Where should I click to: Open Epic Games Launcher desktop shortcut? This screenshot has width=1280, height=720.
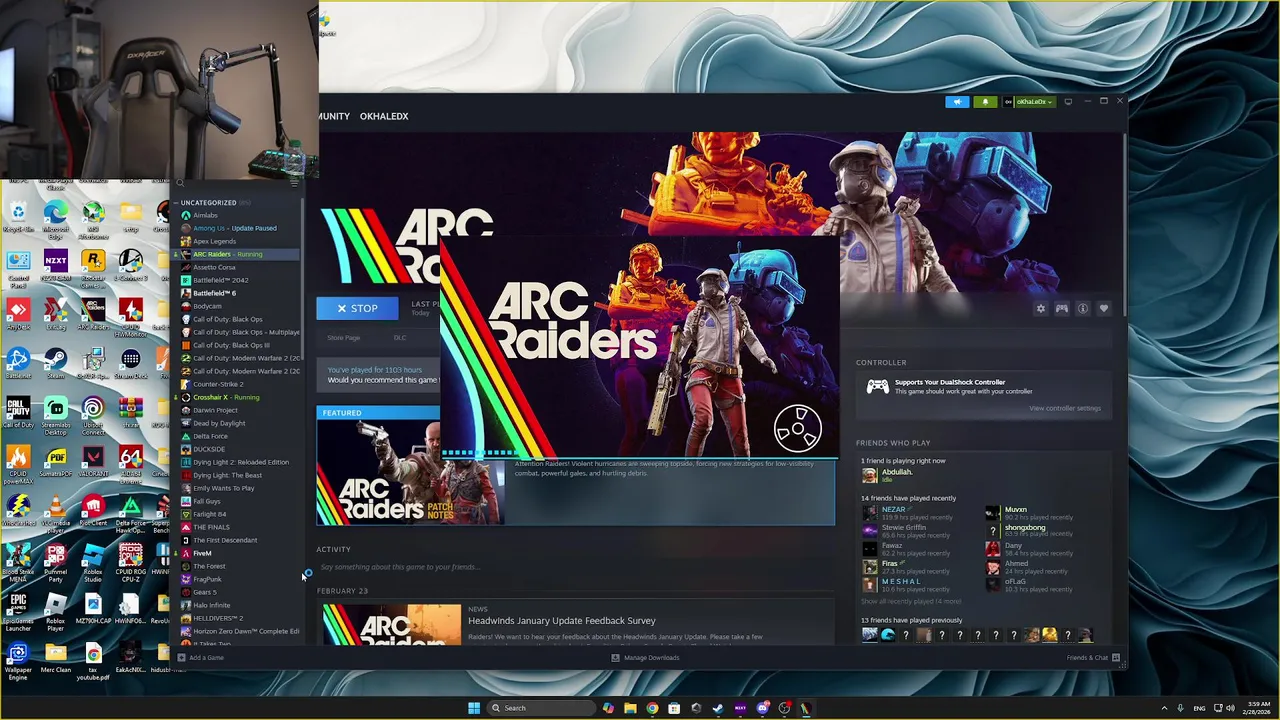(18, 613)
